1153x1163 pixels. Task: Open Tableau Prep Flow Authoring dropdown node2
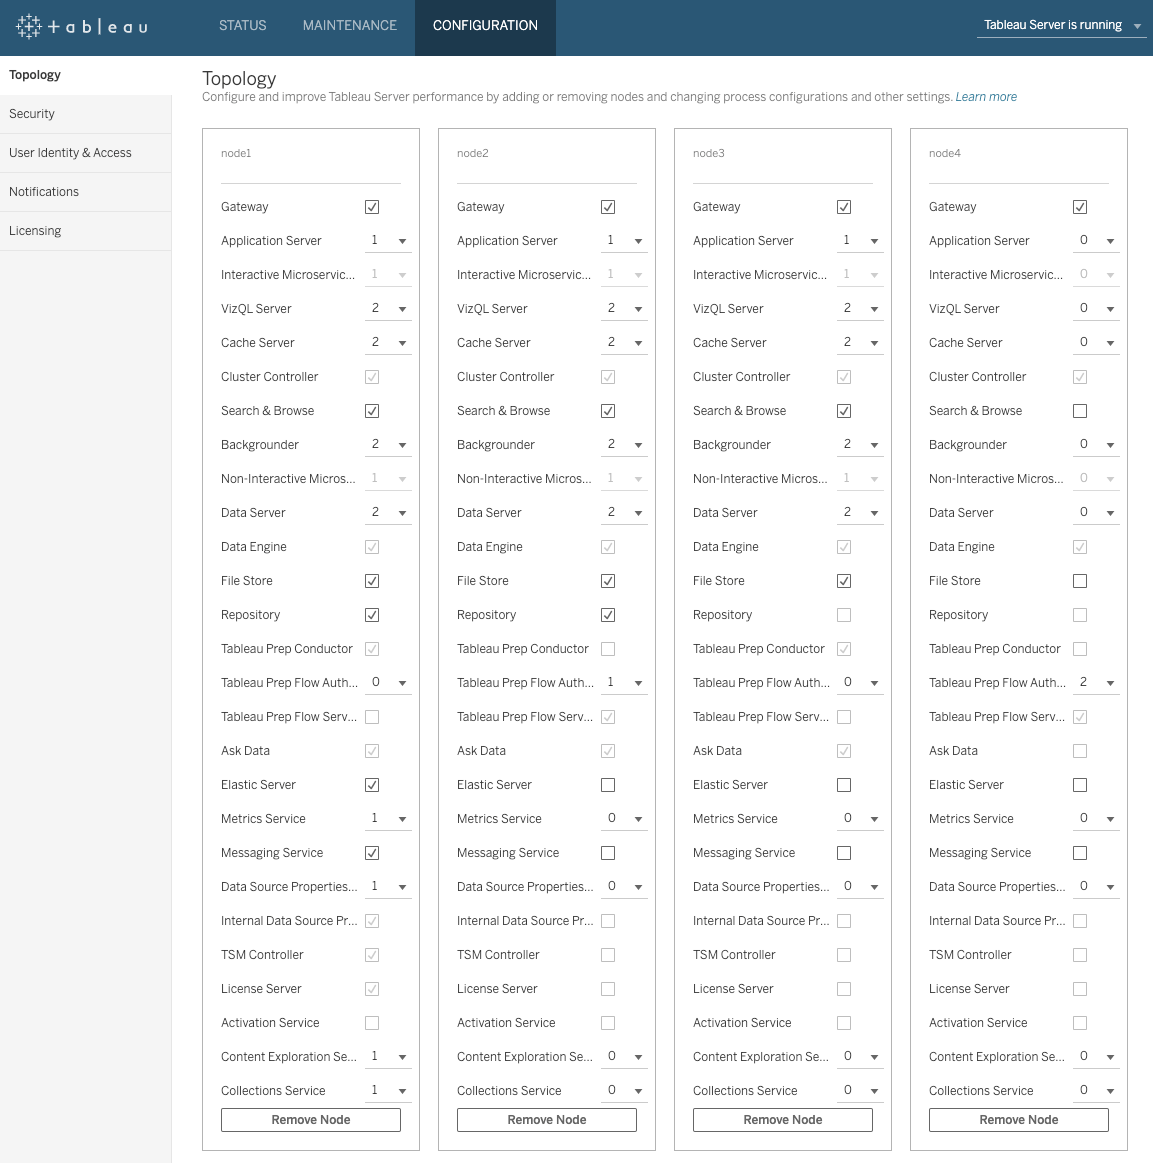624,682
